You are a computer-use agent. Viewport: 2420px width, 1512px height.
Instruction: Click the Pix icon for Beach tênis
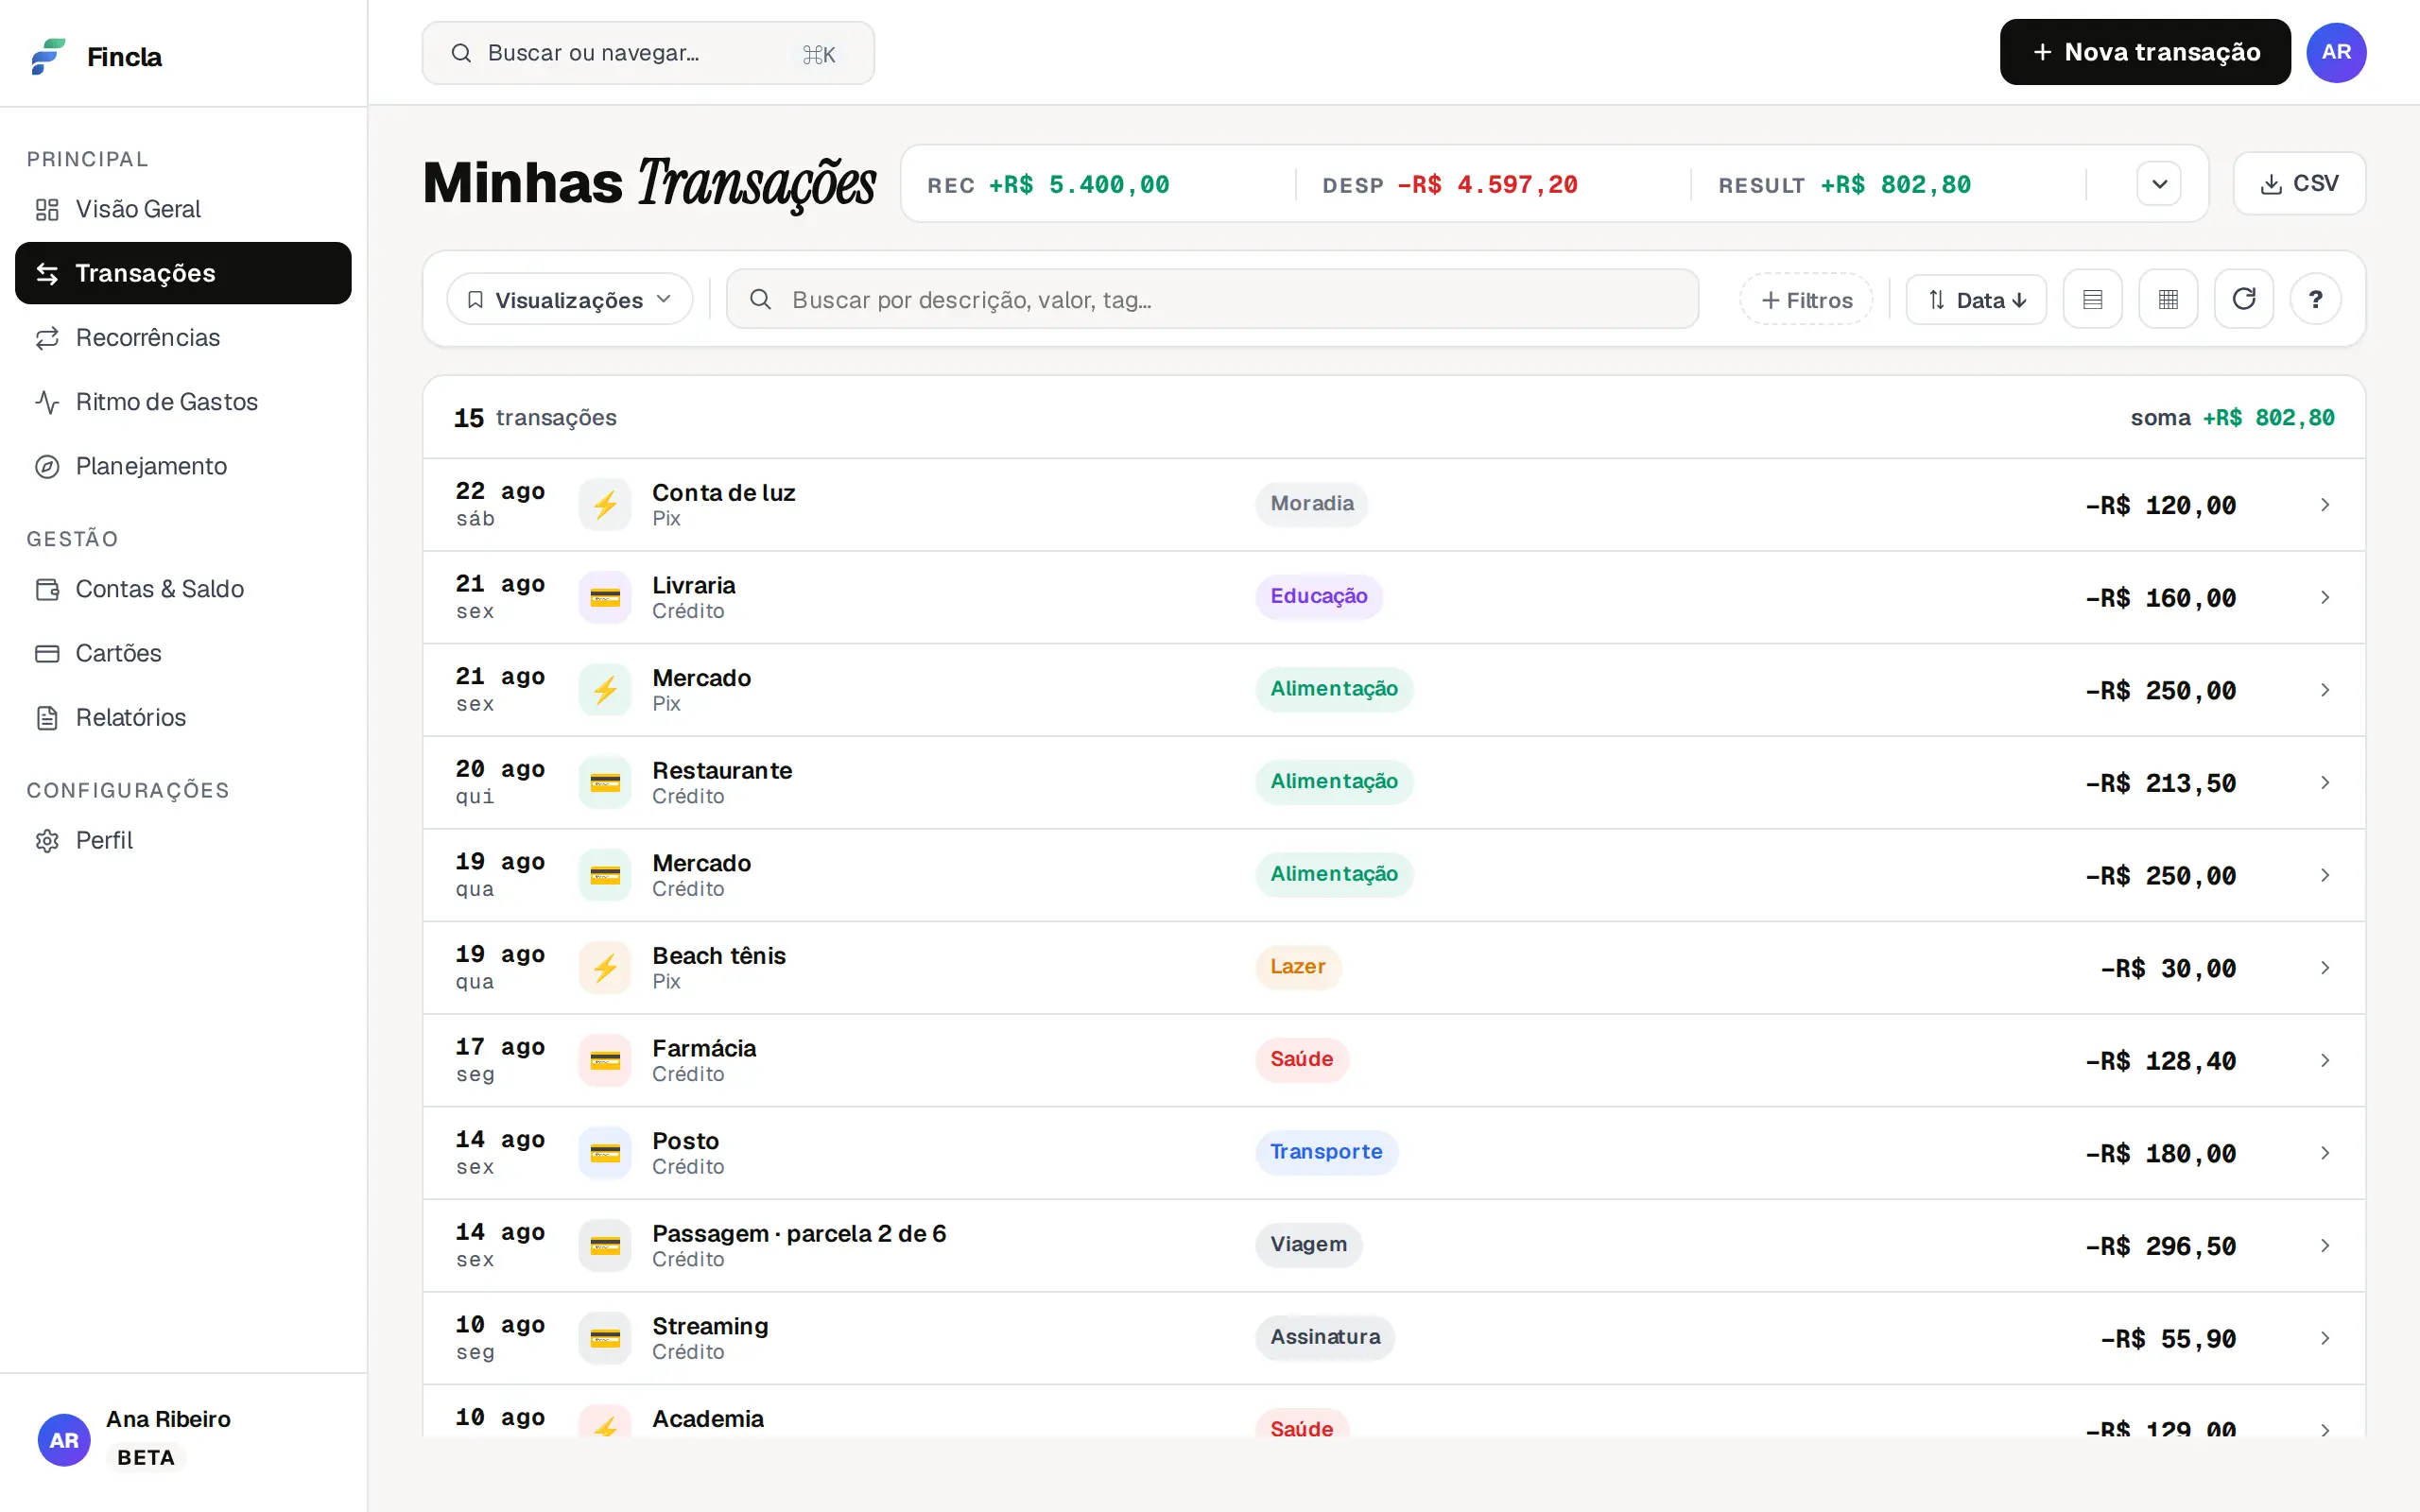tap(605, 968)
